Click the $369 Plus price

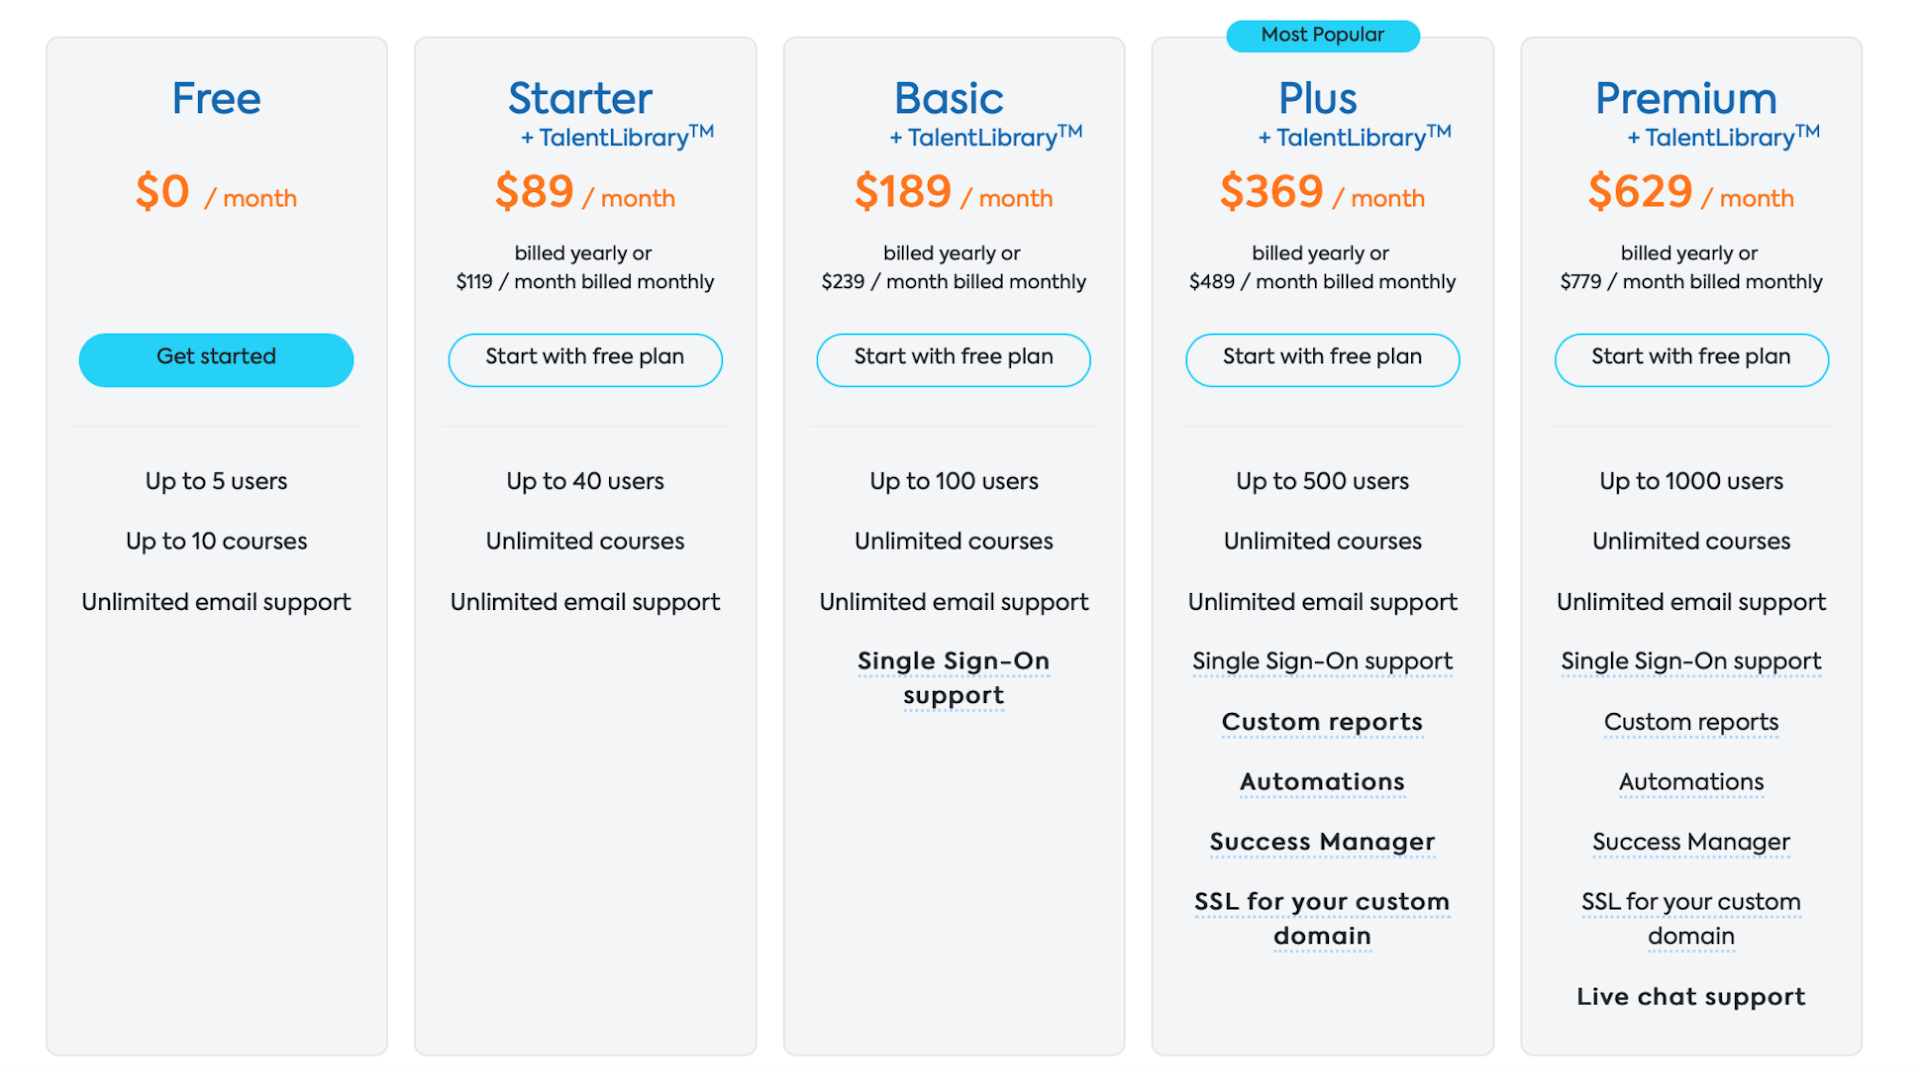point(1271,191)
